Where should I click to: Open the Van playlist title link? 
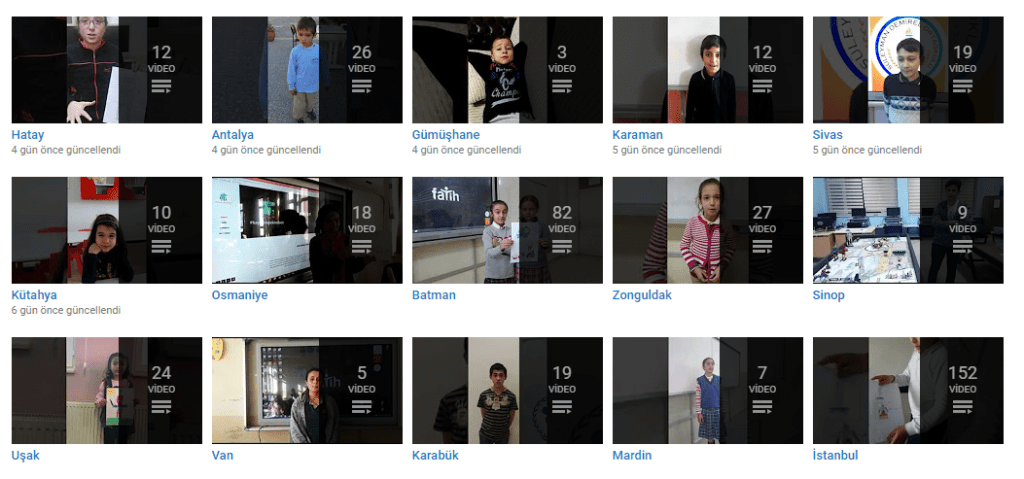[223, 455]
